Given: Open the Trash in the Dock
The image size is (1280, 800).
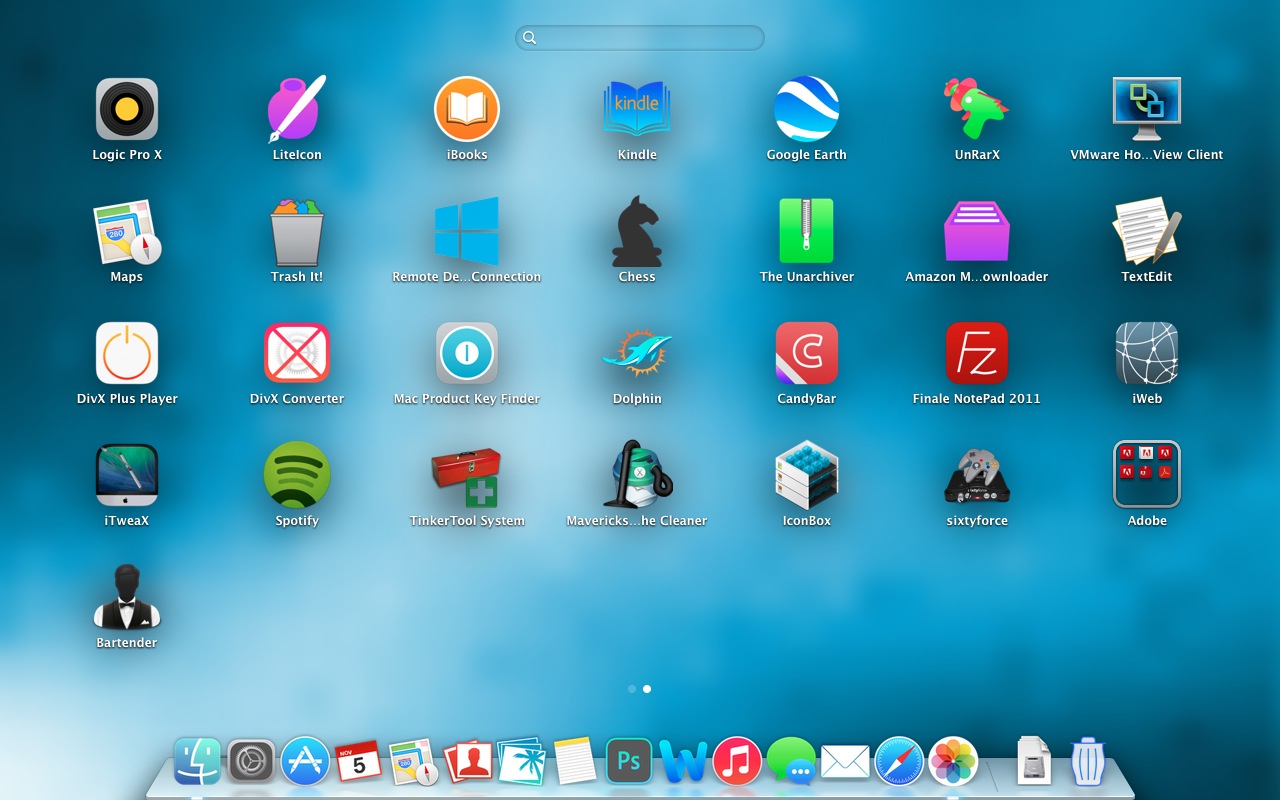Looking at the screenshot, I should [x=1087, y=762].
